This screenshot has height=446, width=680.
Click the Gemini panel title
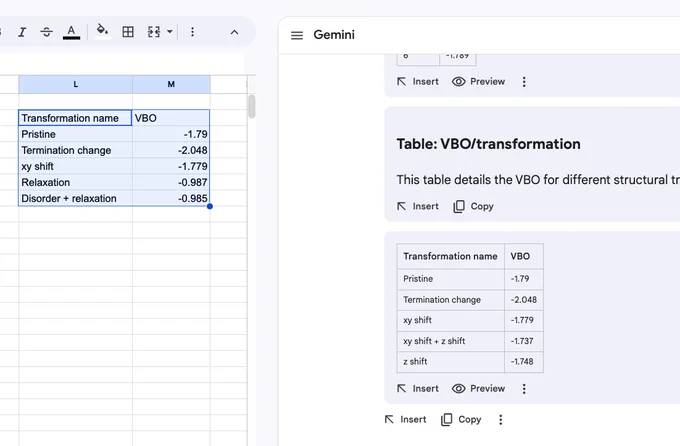point(334,35)
